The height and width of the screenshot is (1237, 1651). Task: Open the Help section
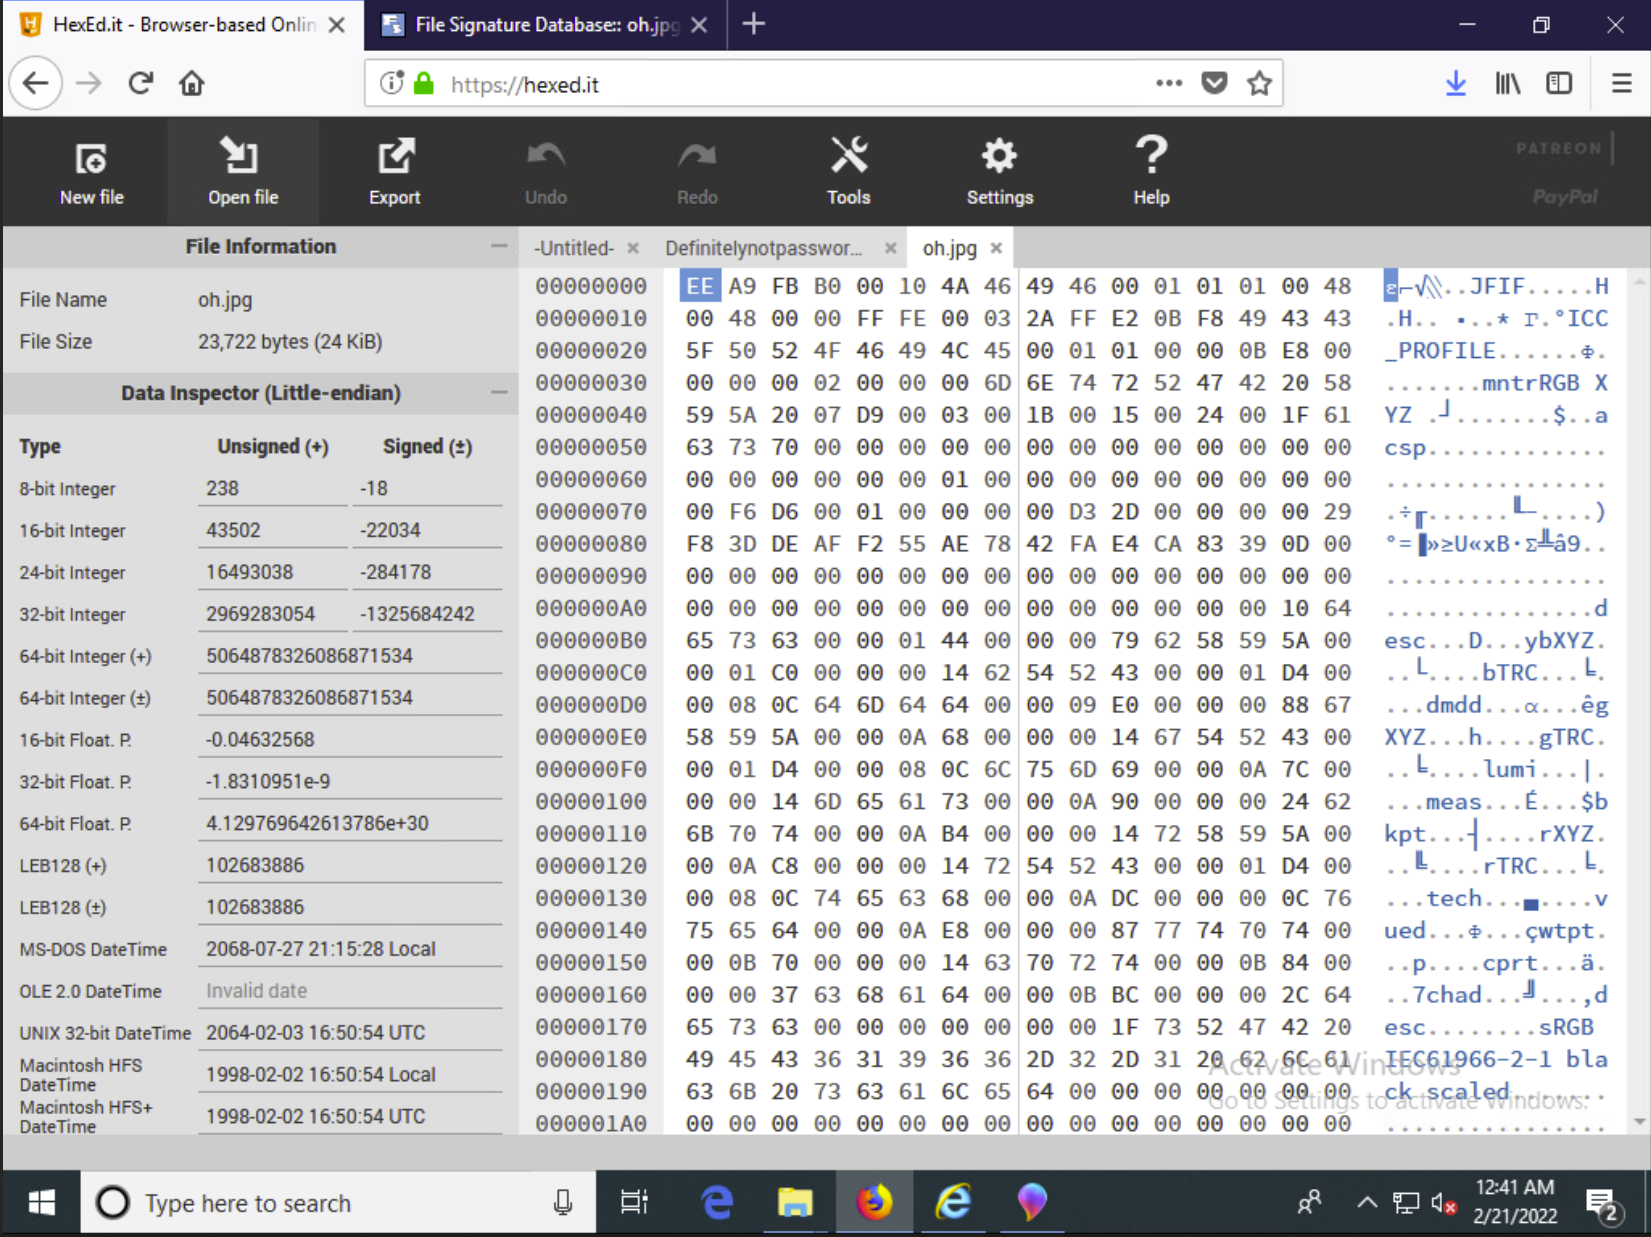pos(1151,171)
